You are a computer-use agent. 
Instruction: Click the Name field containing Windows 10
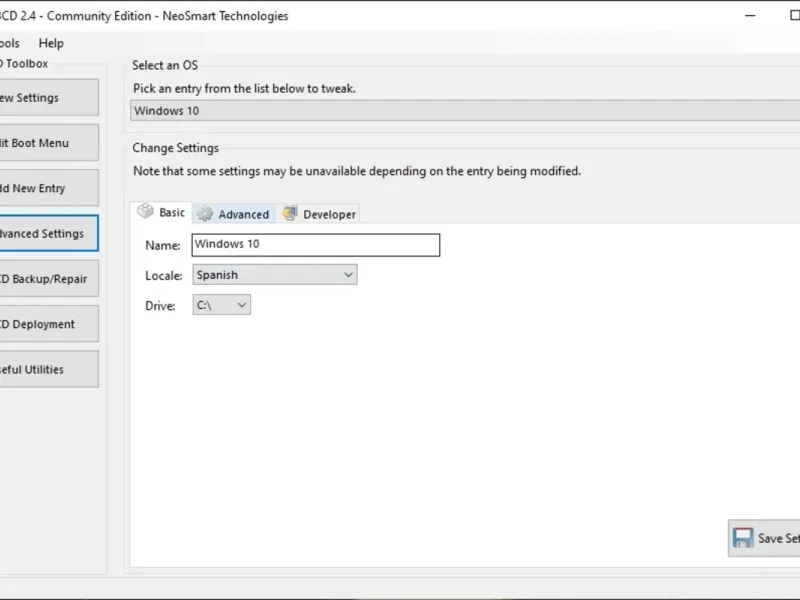[316, 245]
